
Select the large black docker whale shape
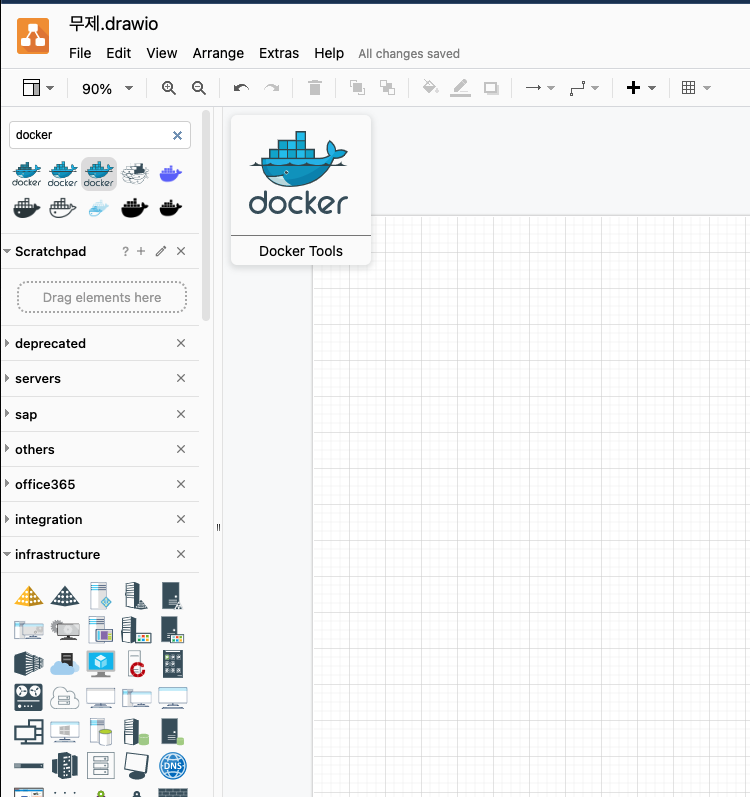(x=135, y=208)
